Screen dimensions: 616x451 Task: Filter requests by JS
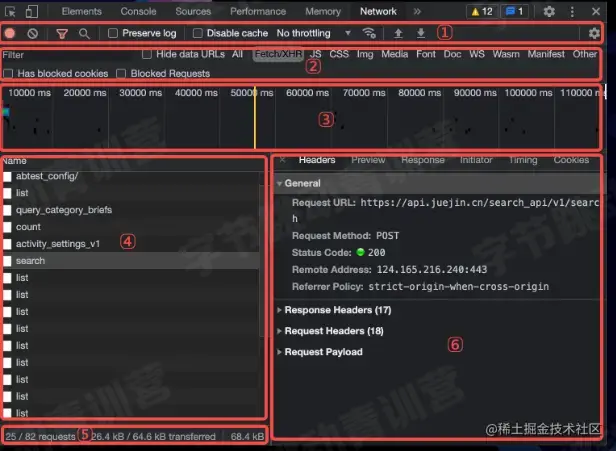315,54
